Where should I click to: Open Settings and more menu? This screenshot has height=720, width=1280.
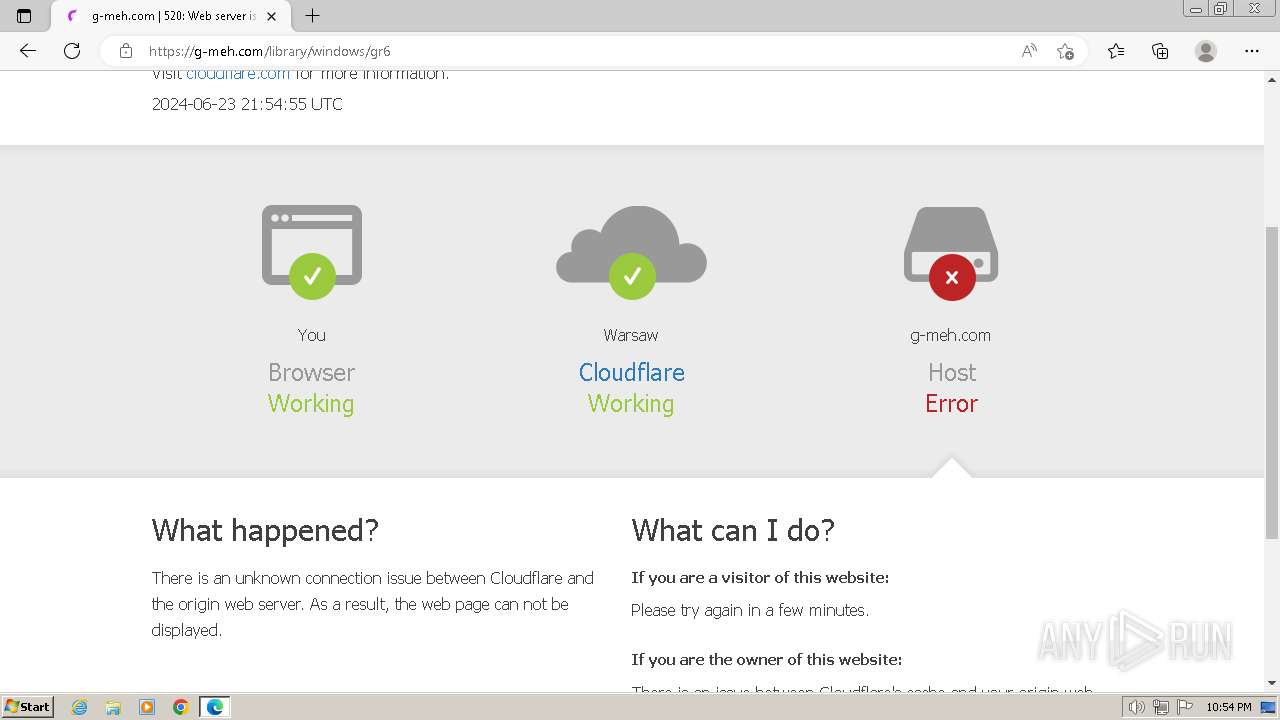pos(1252,51)
